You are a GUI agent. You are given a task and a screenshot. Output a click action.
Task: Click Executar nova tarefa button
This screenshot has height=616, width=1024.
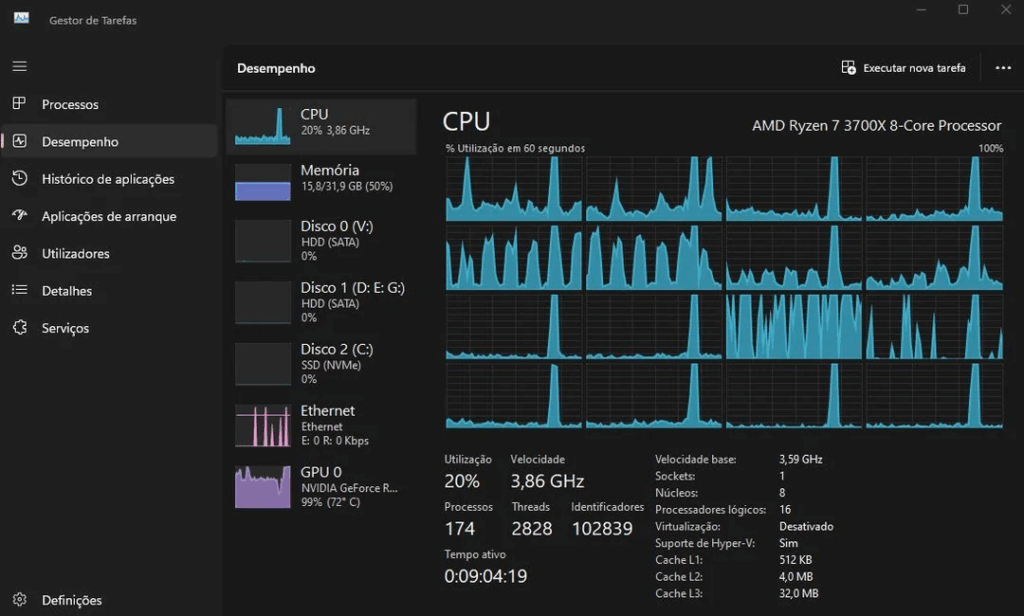tap(904, 67)
